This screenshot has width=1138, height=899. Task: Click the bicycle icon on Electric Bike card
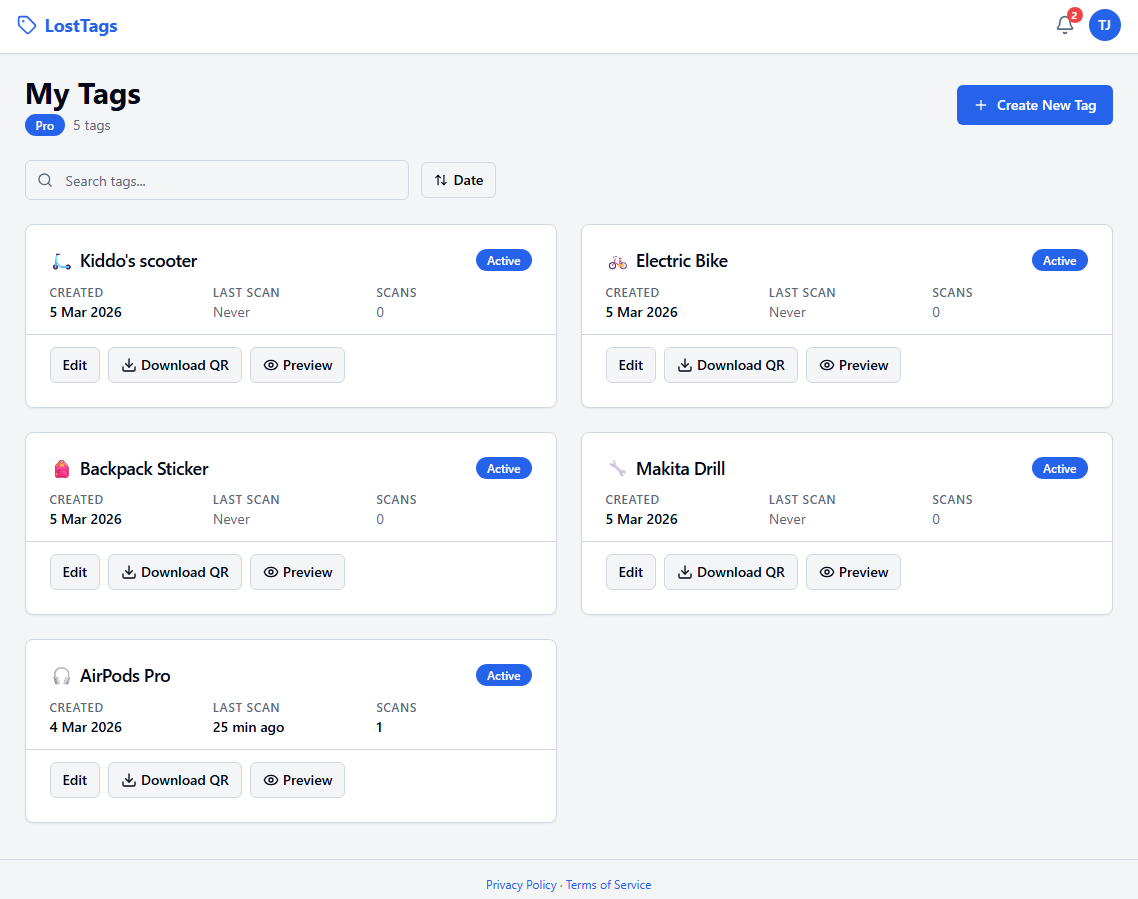616,260
